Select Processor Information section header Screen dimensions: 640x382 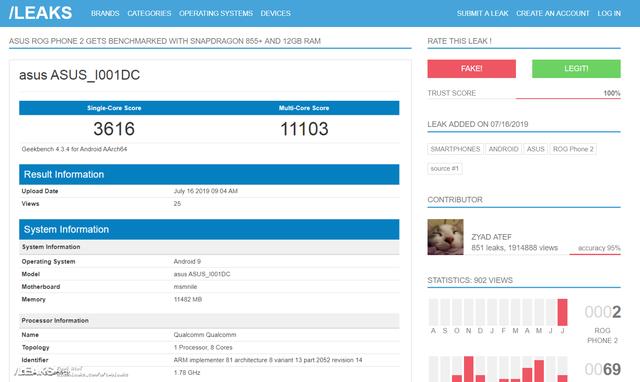(209, 321)
